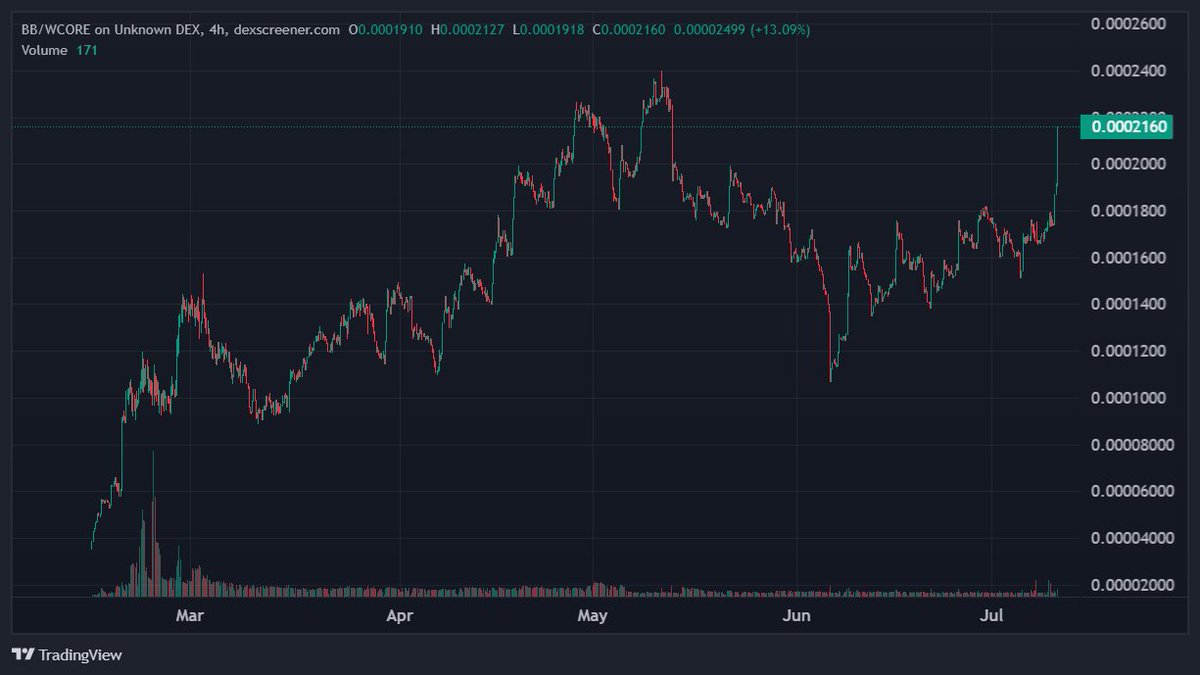
Task: Click the 0.0002600 price axis label
Action: coord(1130,23)
